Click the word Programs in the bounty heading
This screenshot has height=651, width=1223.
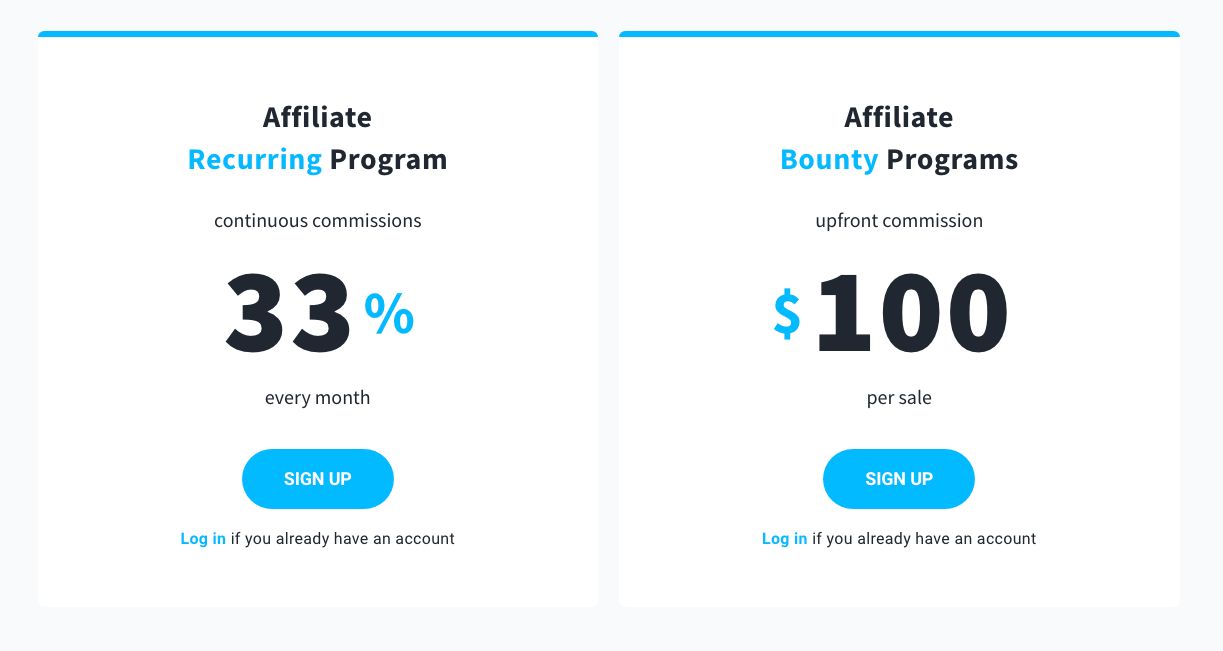(x=952, y=160)
